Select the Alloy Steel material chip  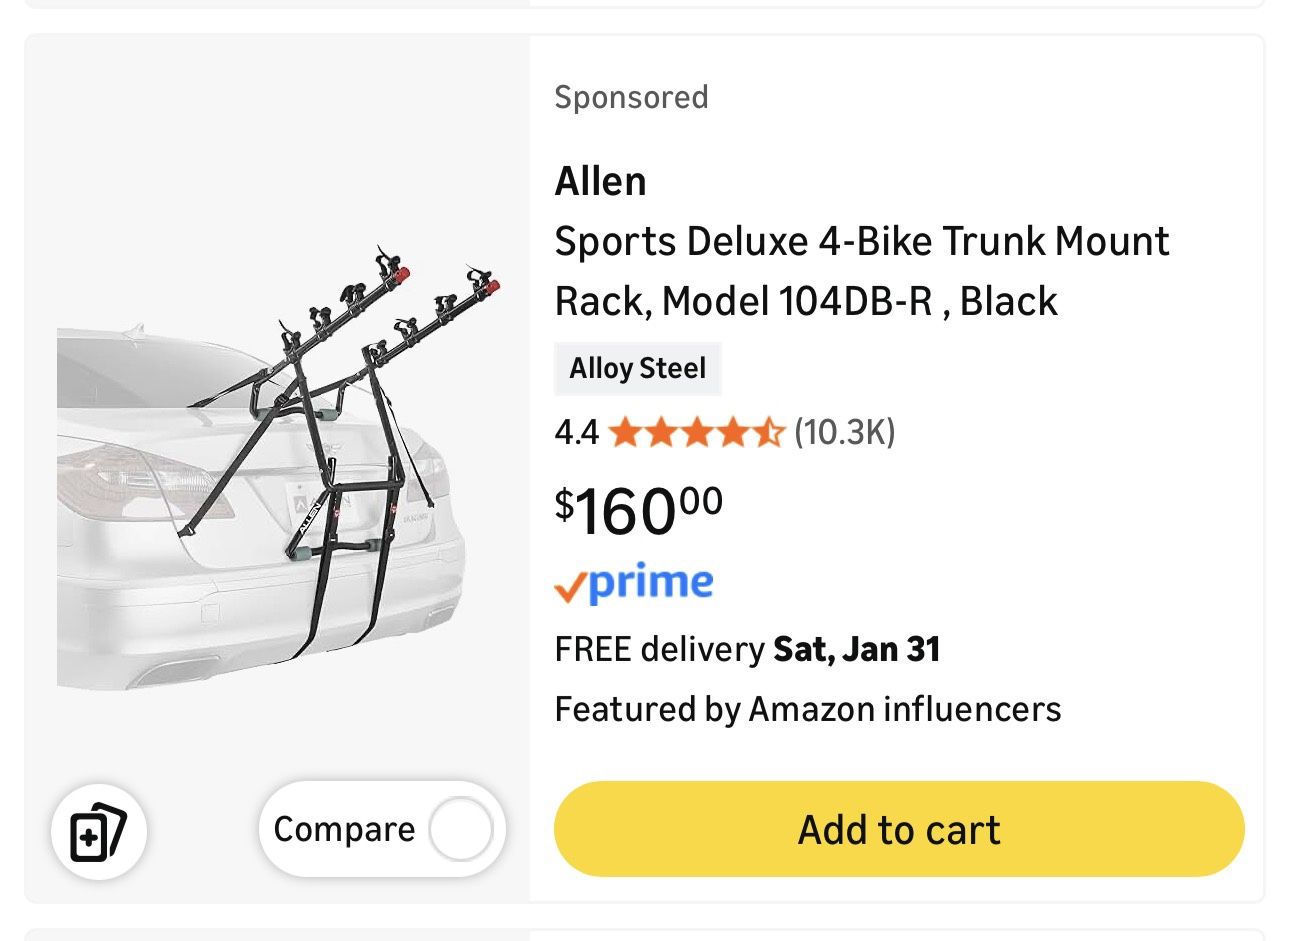pos(637,369)
